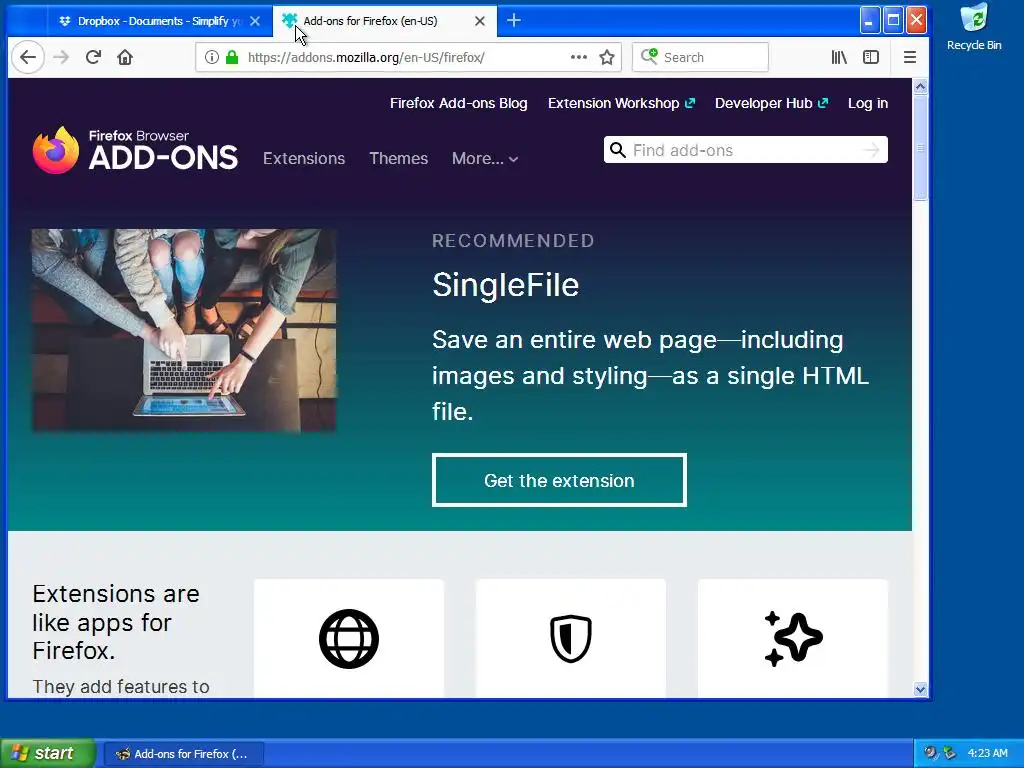The image size is (1024, 768).
Task: Click the magnifier in Find add-ons
Action: (x=617, y=150)
